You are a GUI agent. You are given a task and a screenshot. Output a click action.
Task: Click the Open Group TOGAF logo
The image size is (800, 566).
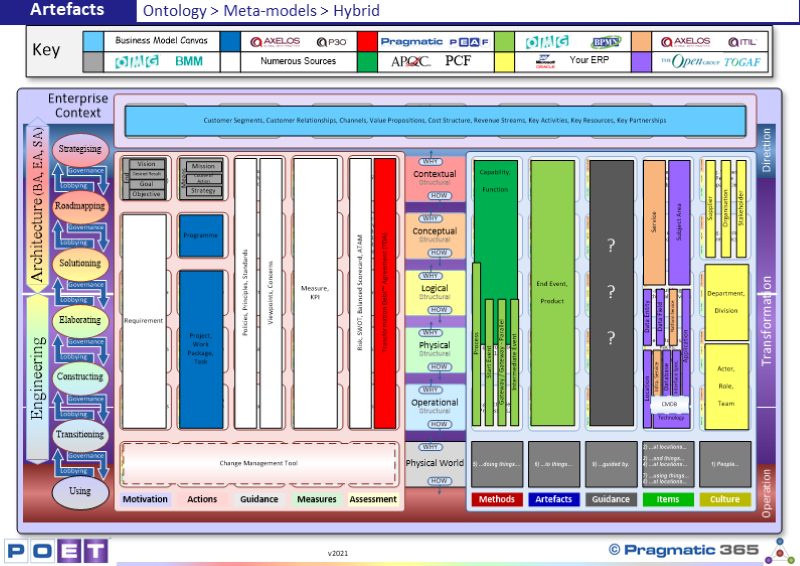(x=710, y=61)
